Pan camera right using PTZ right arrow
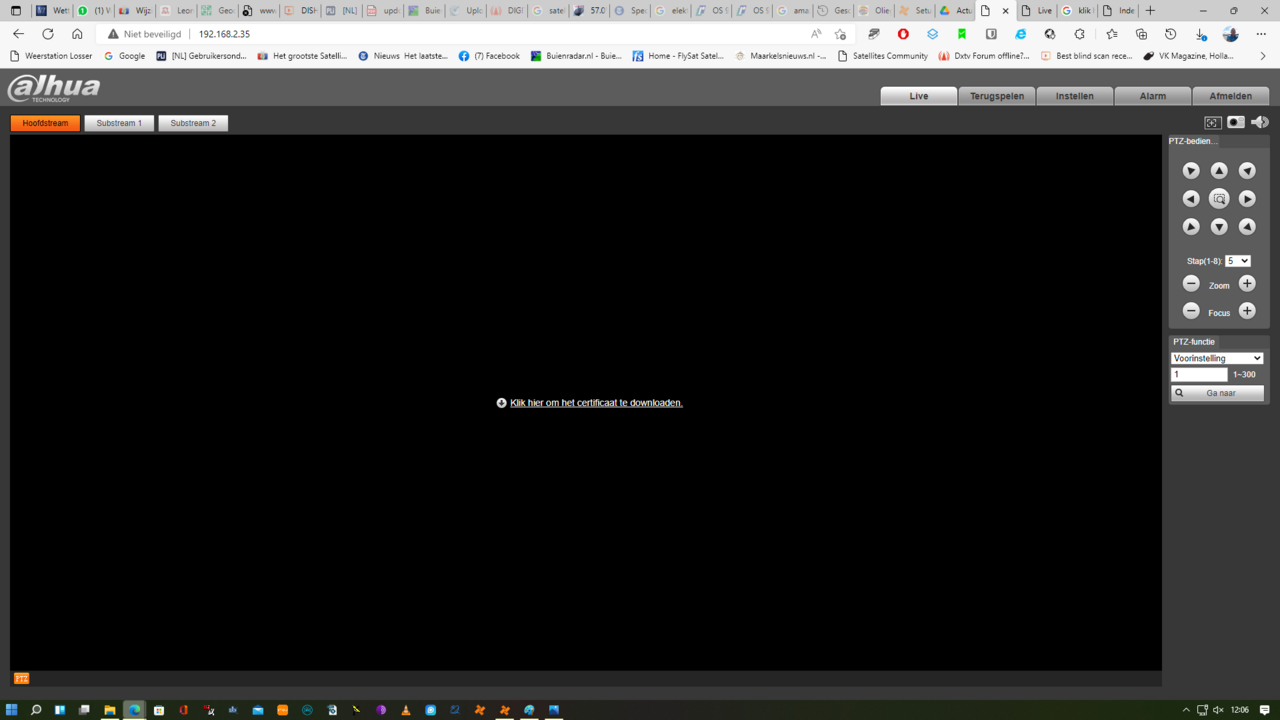 tap(1247, 199)
